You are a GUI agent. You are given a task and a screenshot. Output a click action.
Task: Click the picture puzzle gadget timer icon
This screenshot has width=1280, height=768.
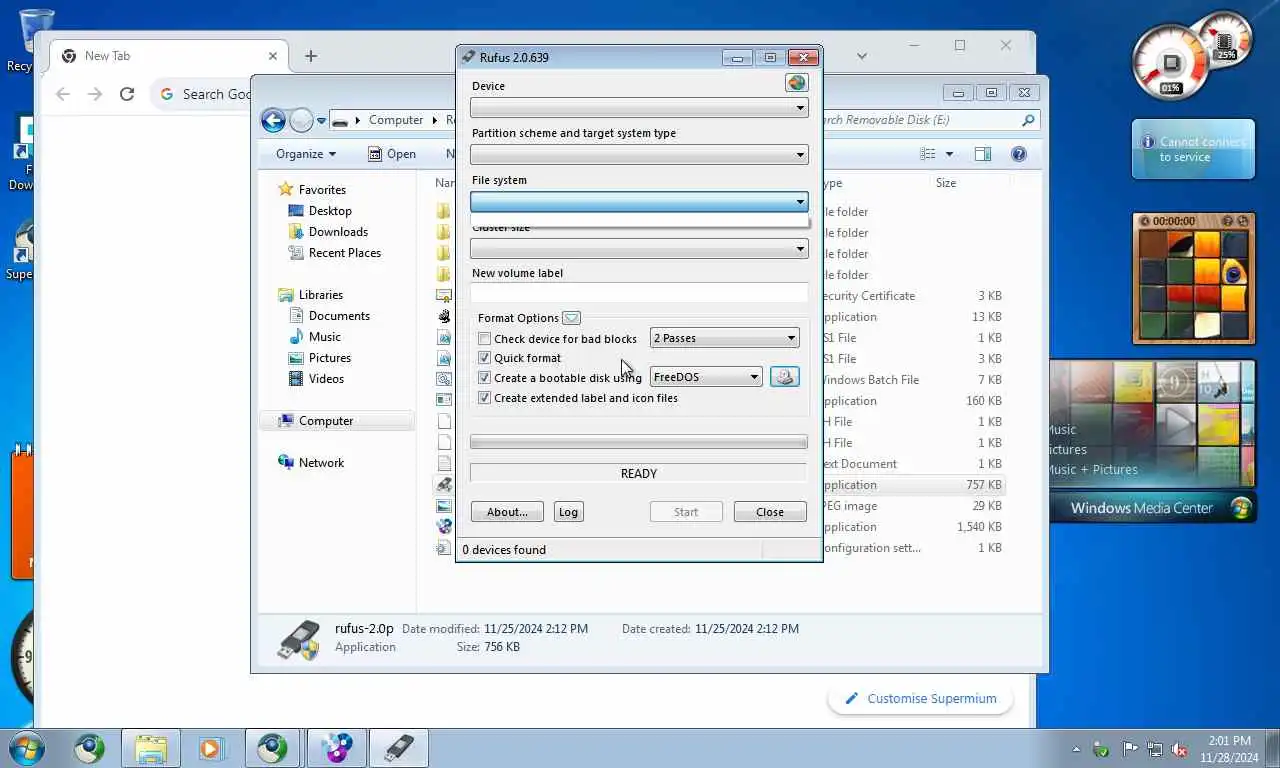1145,221
